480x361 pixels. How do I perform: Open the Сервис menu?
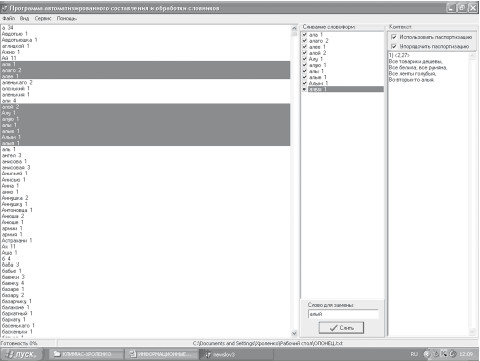point(43,18)
